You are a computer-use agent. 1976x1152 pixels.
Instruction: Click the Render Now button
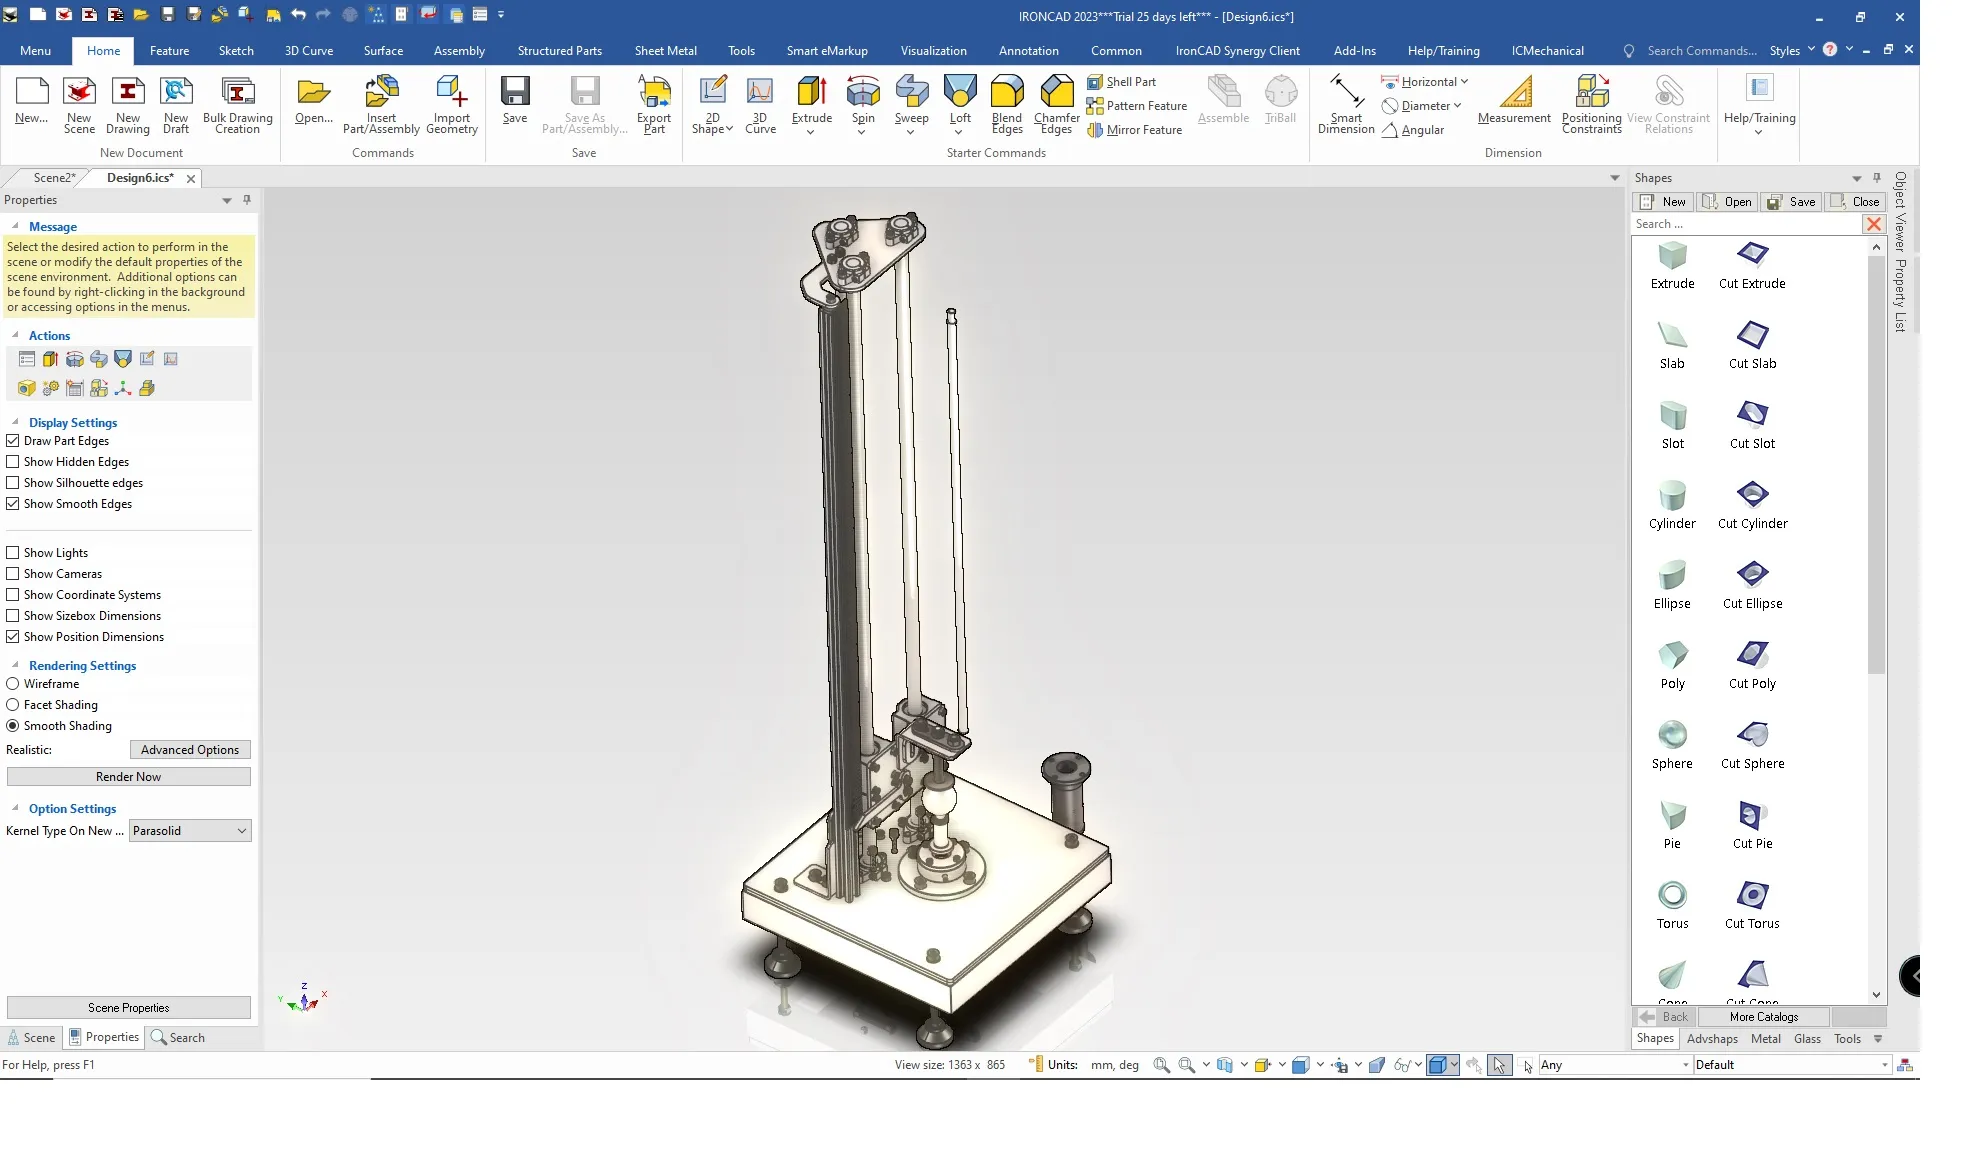coord(128,777)
